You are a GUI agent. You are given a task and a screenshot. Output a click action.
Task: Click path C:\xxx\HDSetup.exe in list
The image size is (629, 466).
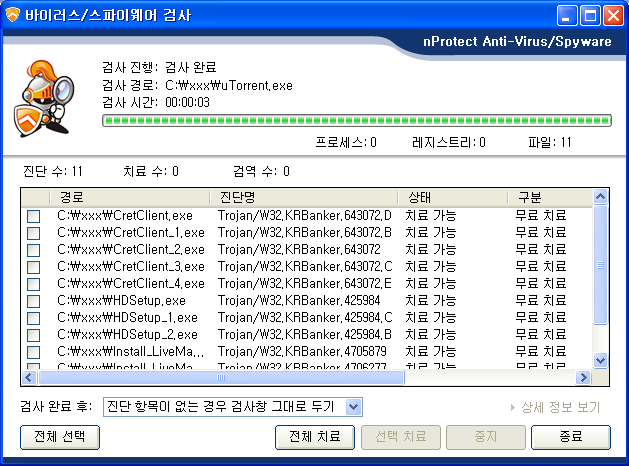(x=121, y=301)
